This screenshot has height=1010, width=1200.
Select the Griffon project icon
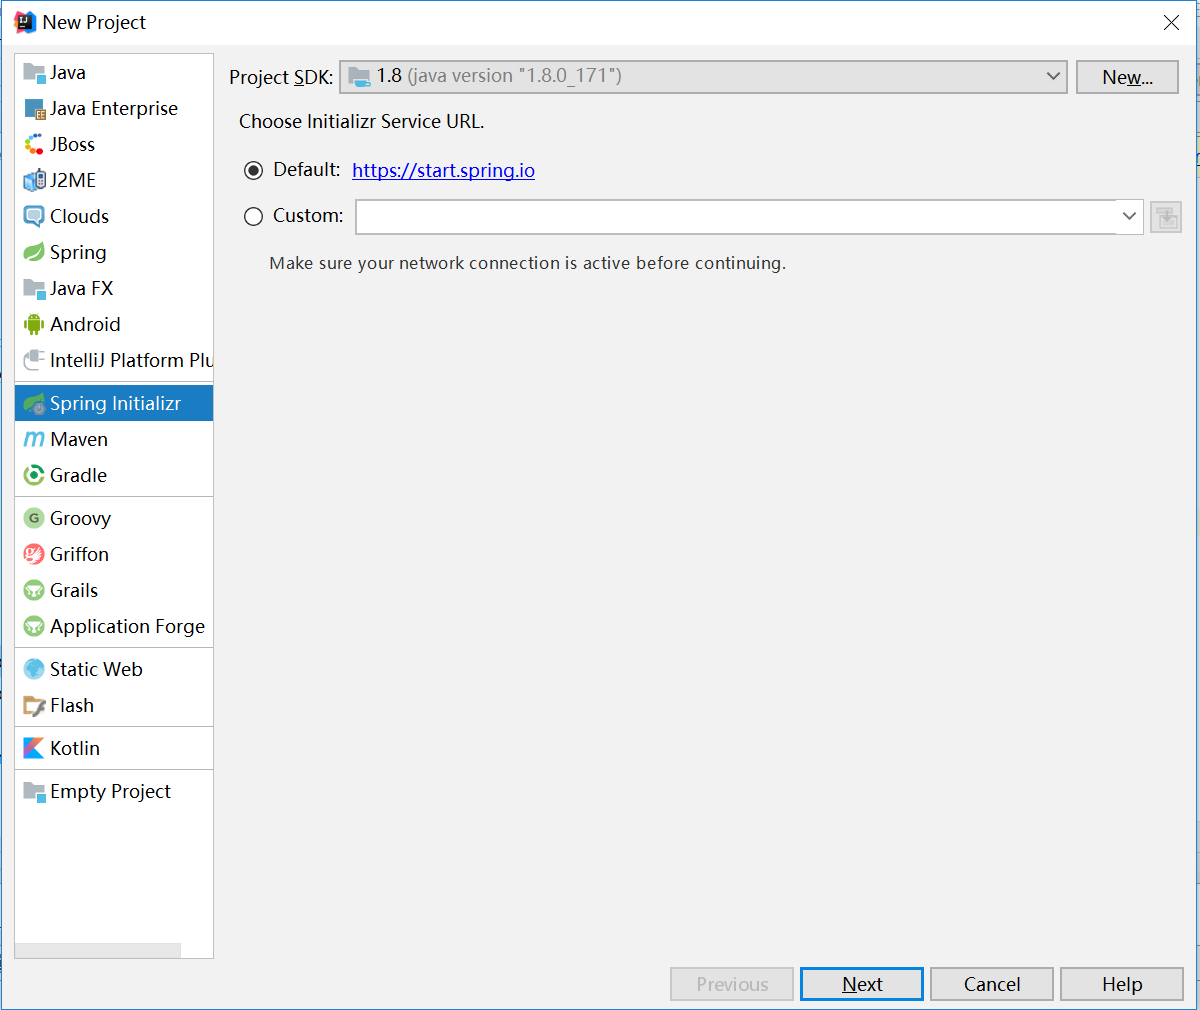[x=34, y=554]
